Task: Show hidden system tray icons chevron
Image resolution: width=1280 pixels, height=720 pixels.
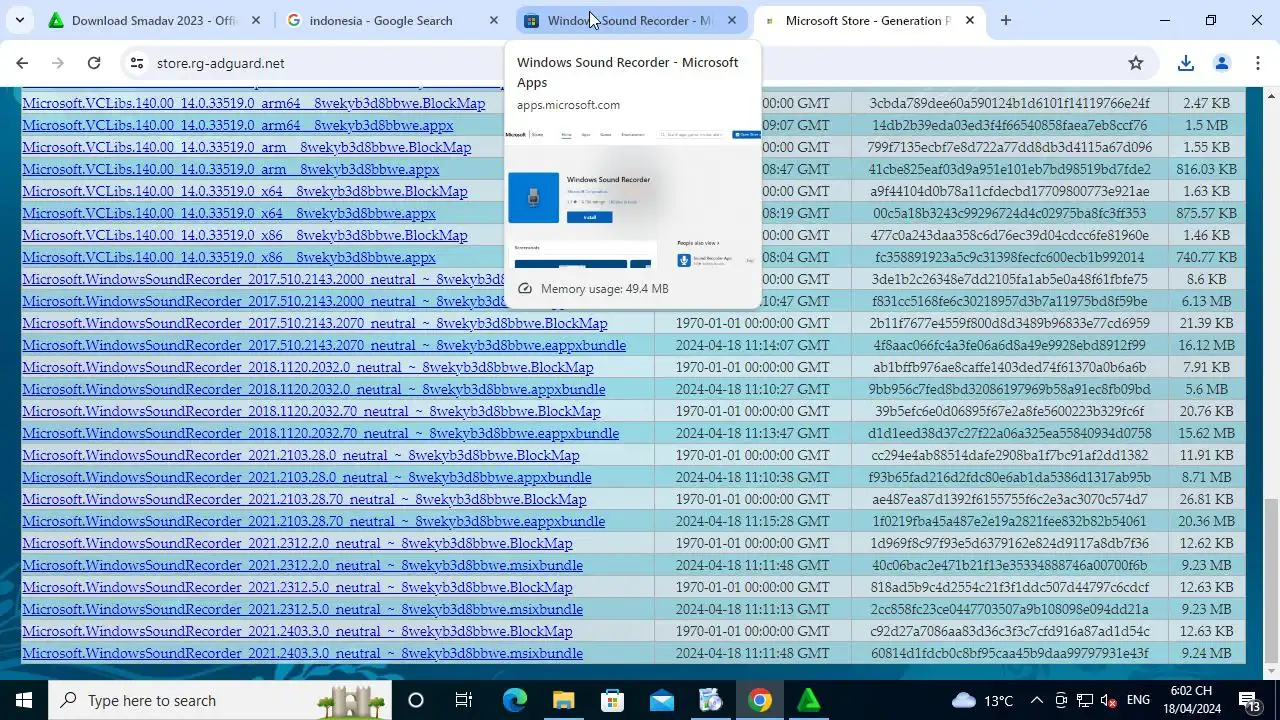Action: click(1036, 700)
